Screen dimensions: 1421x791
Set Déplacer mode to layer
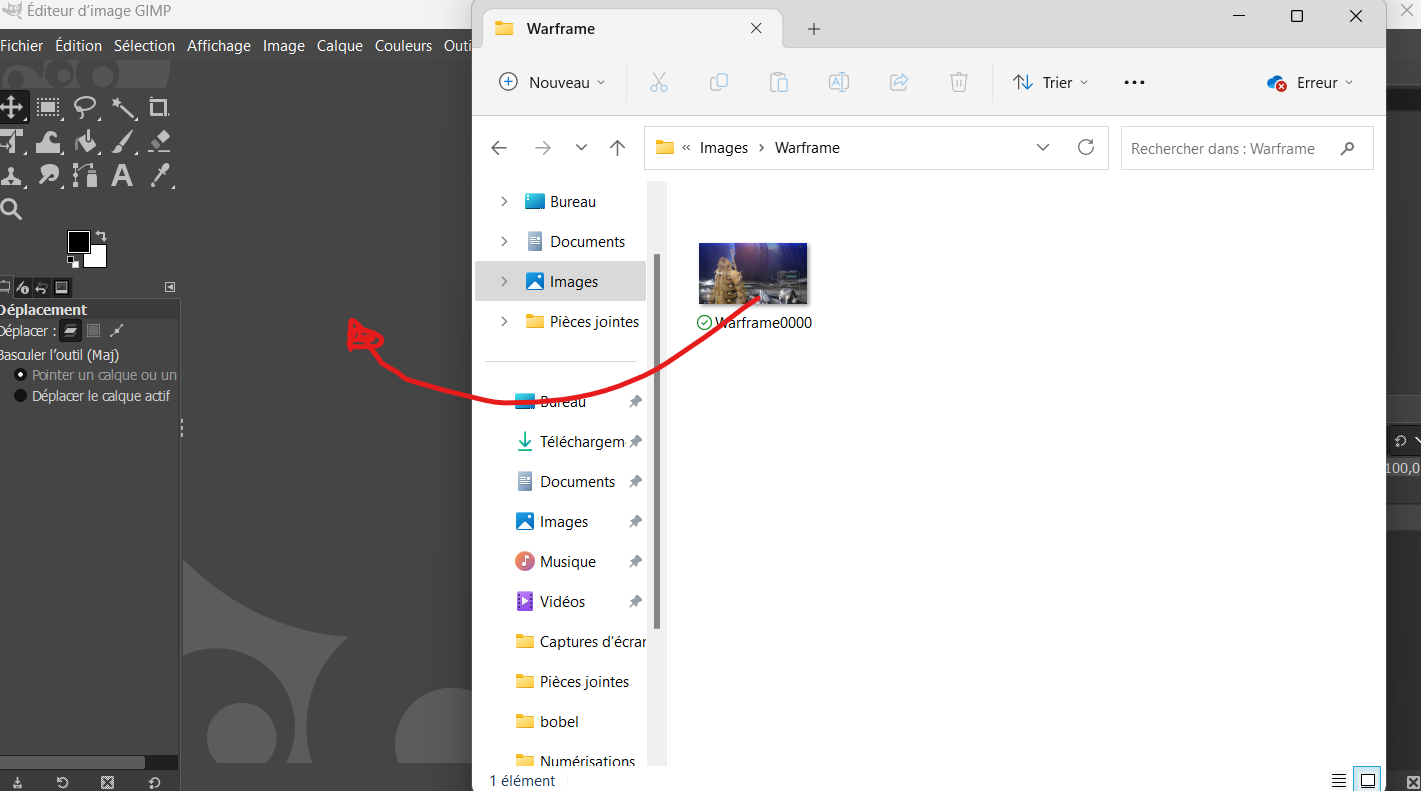(x=70, y=331)
